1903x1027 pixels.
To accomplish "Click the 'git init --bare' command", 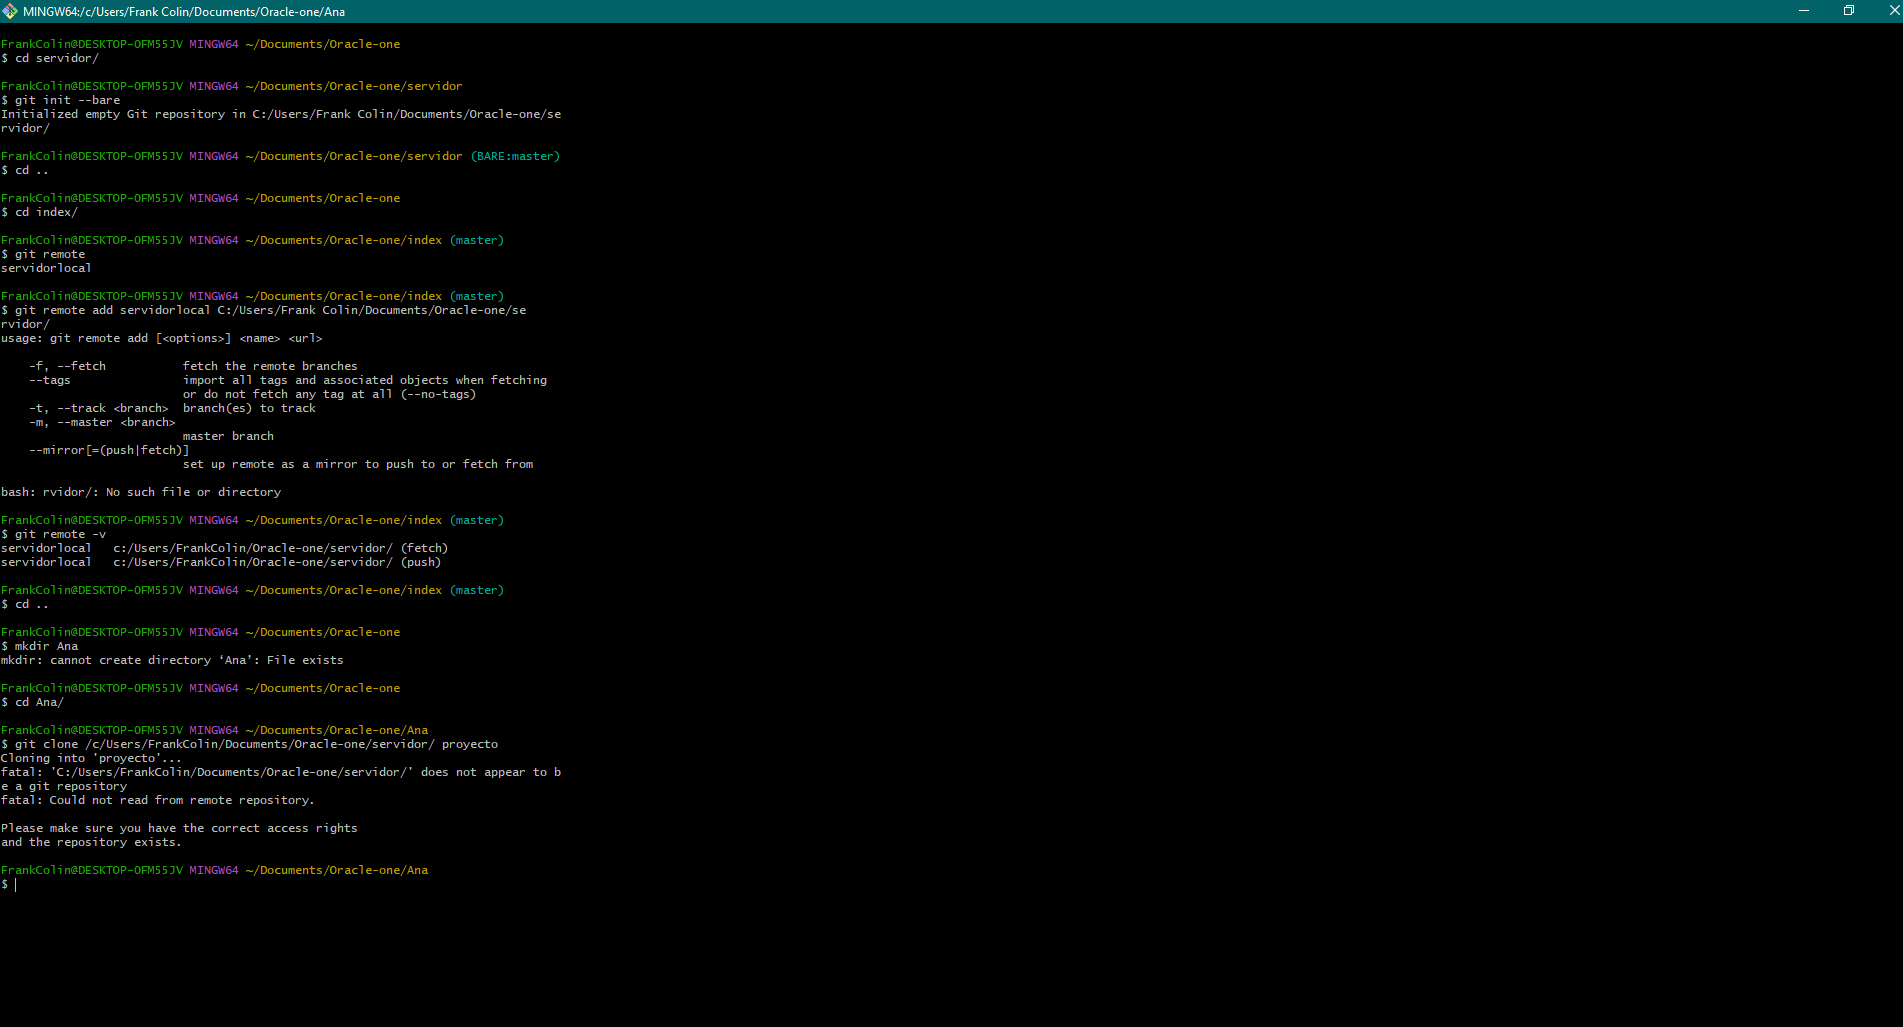I will 67,100.
